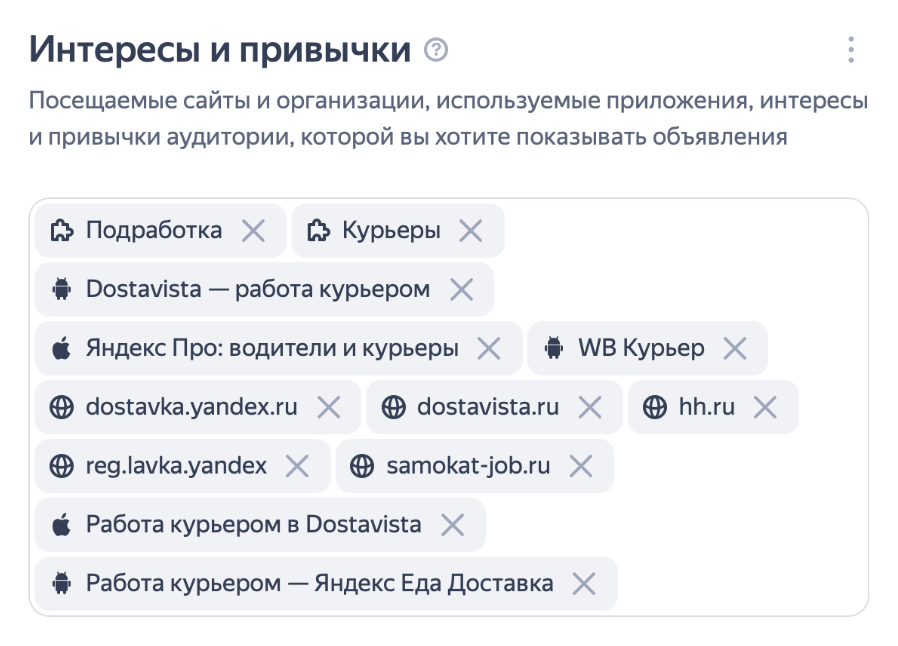
Task: Remove the WB Курьер app tag
Action: pyautogui.click(x=735, y=348)
